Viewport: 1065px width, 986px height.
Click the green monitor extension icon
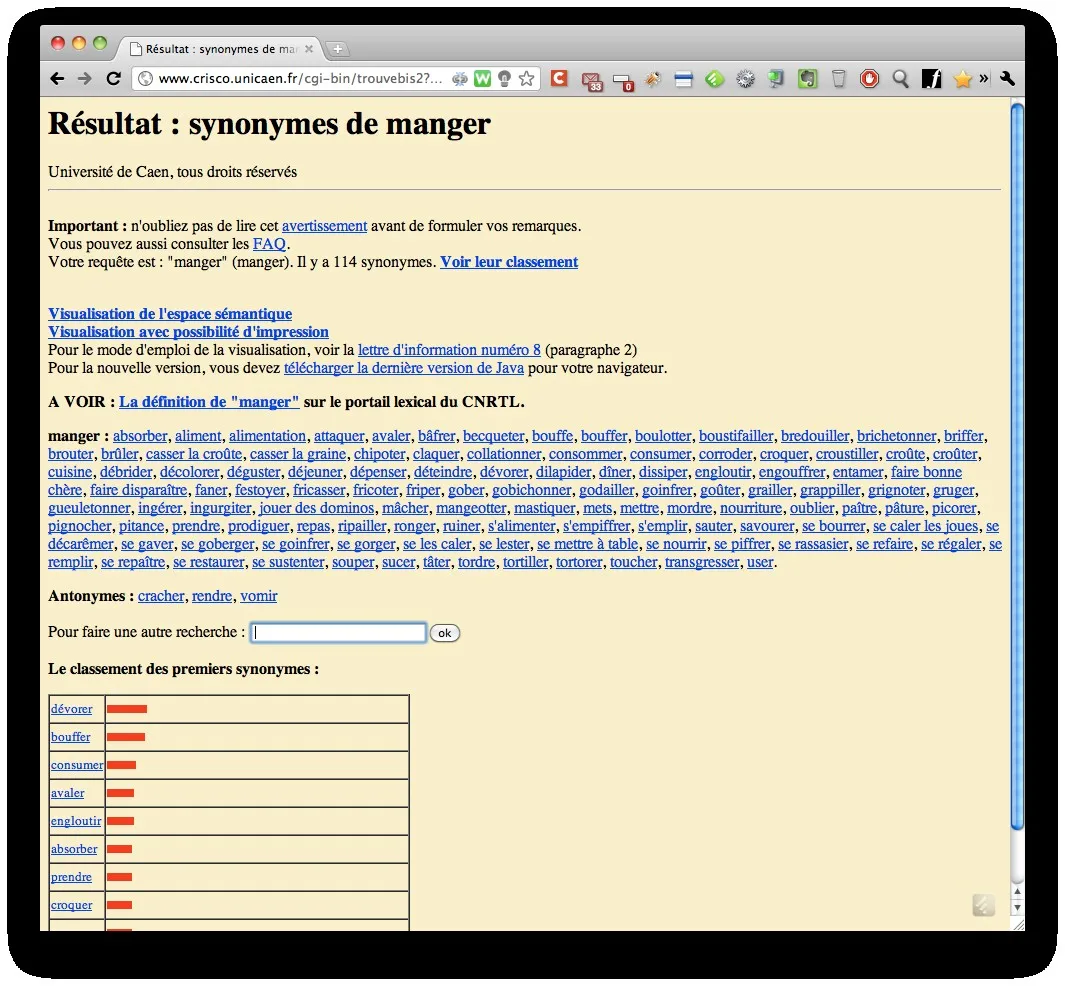pyautogui.click(x=776, y=79)
